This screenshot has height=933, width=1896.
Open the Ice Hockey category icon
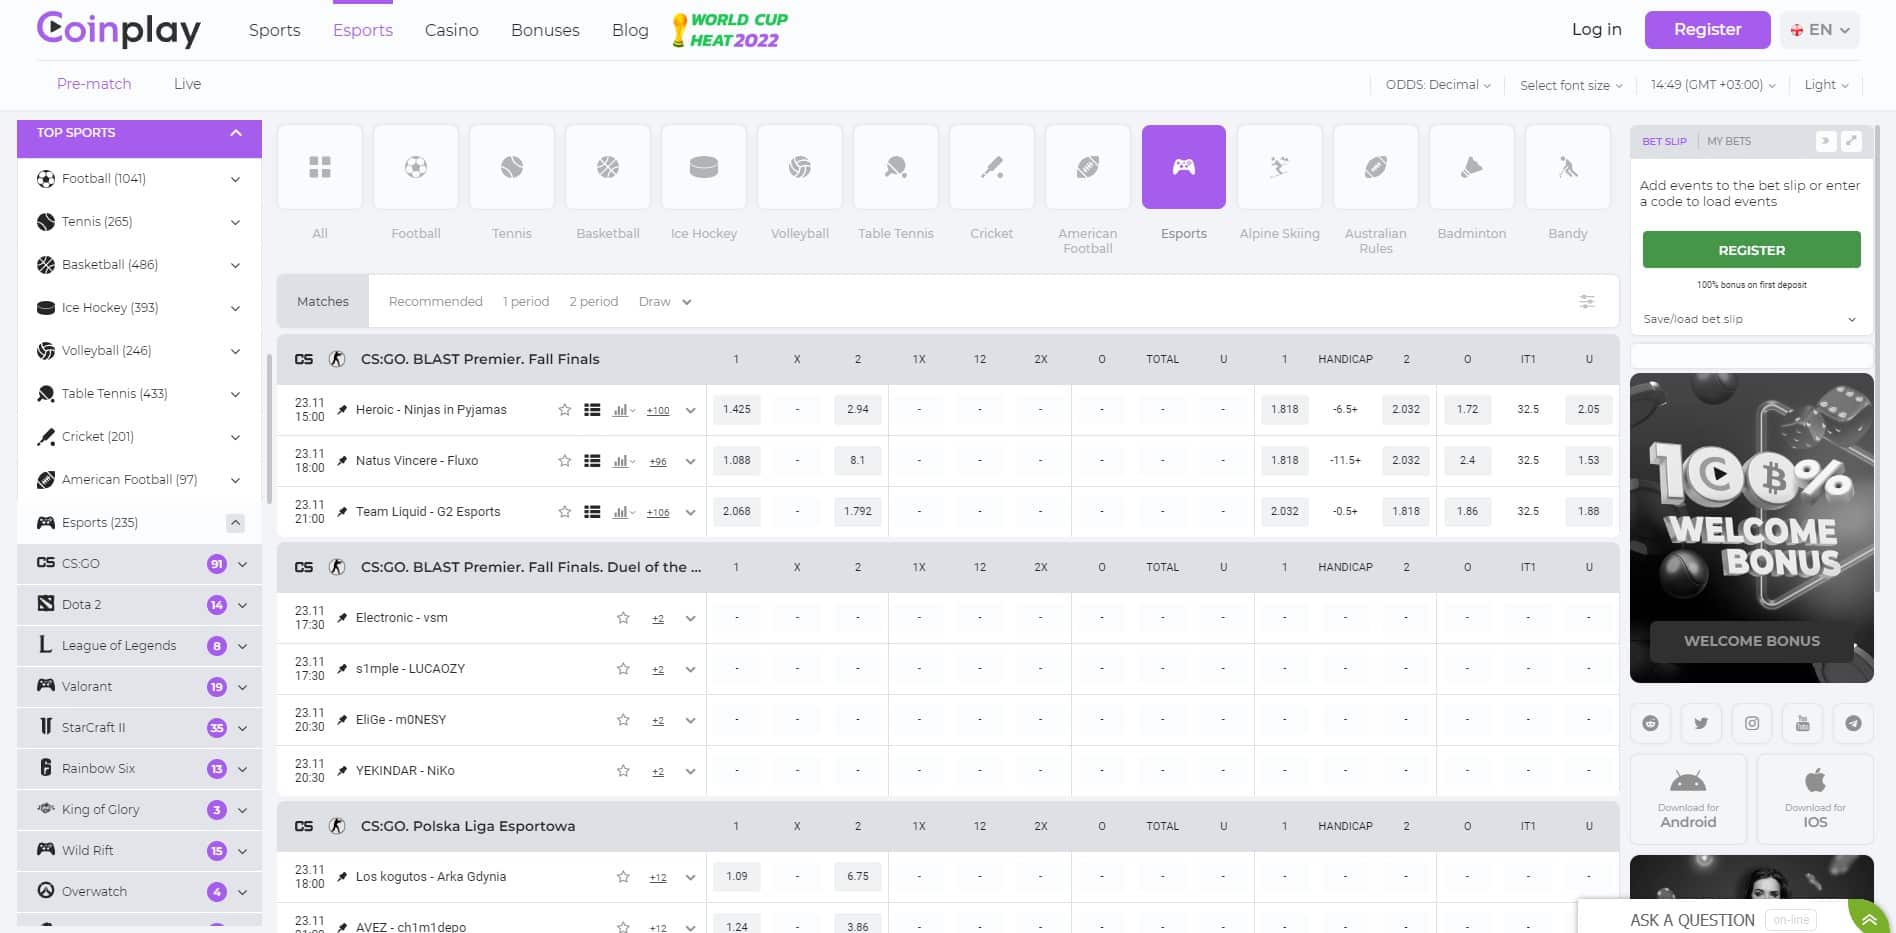[x=703, y=168]
